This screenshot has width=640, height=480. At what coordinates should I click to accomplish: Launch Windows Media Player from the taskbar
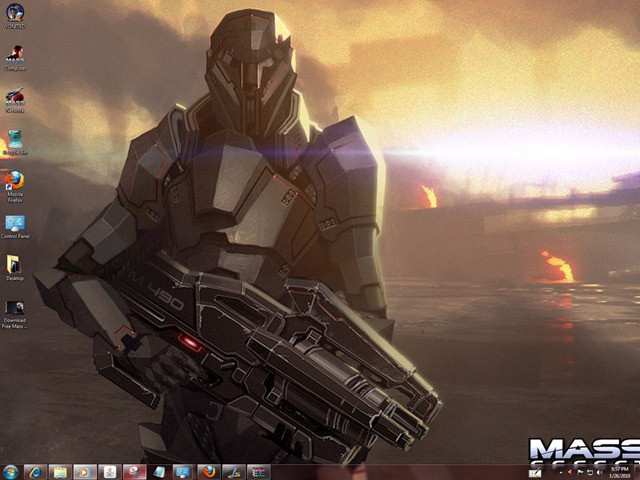point(85,472)
